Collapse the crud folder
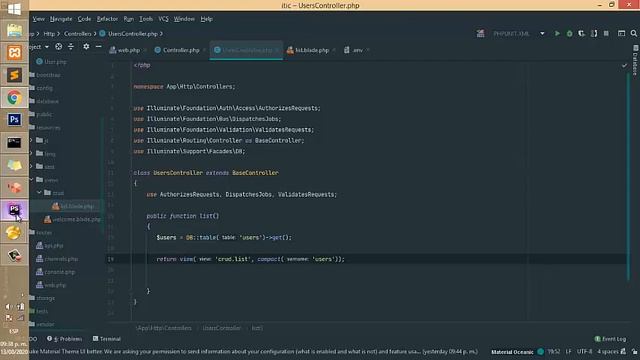Image resolution: width=640 pixels, height=360 pixels. point(39,192)
